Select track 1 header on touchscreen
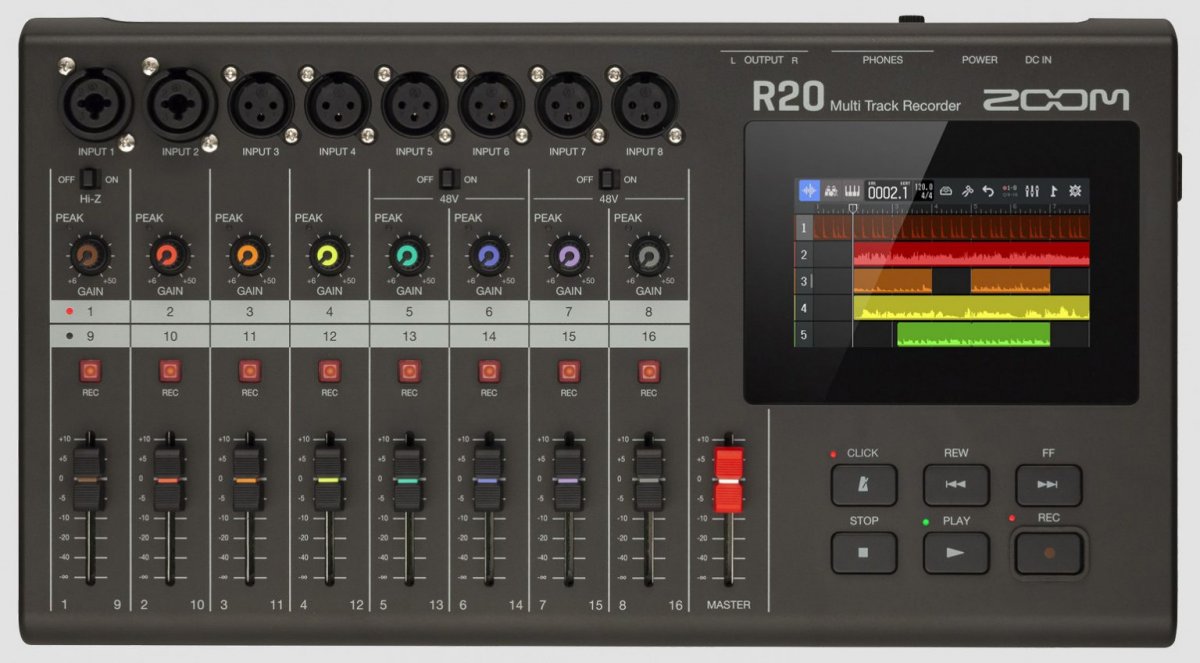The width and height of the screenshot is (1200, 663). coord(803,229)
